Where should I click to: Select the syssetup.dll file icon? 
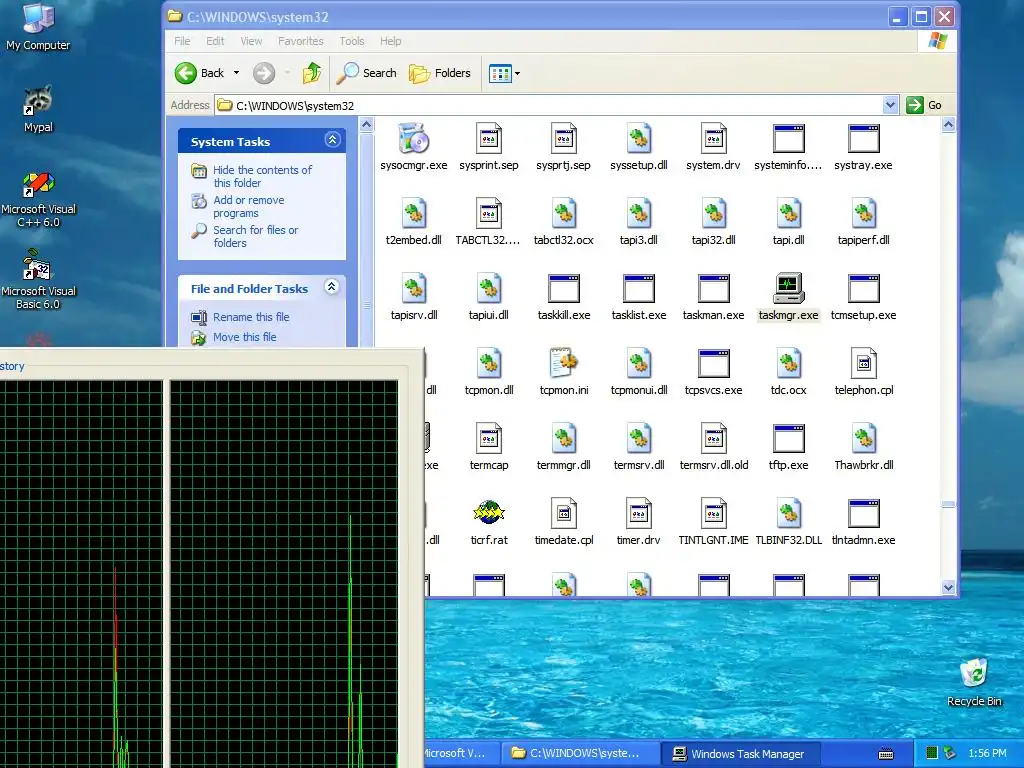coord(639,138)
